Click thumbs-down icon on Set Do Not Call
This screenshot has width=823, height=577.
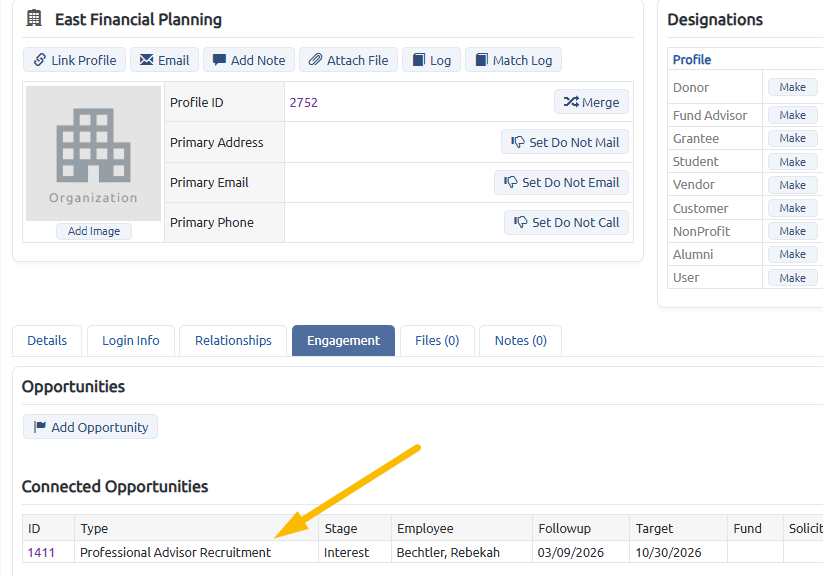click(521, 222)
